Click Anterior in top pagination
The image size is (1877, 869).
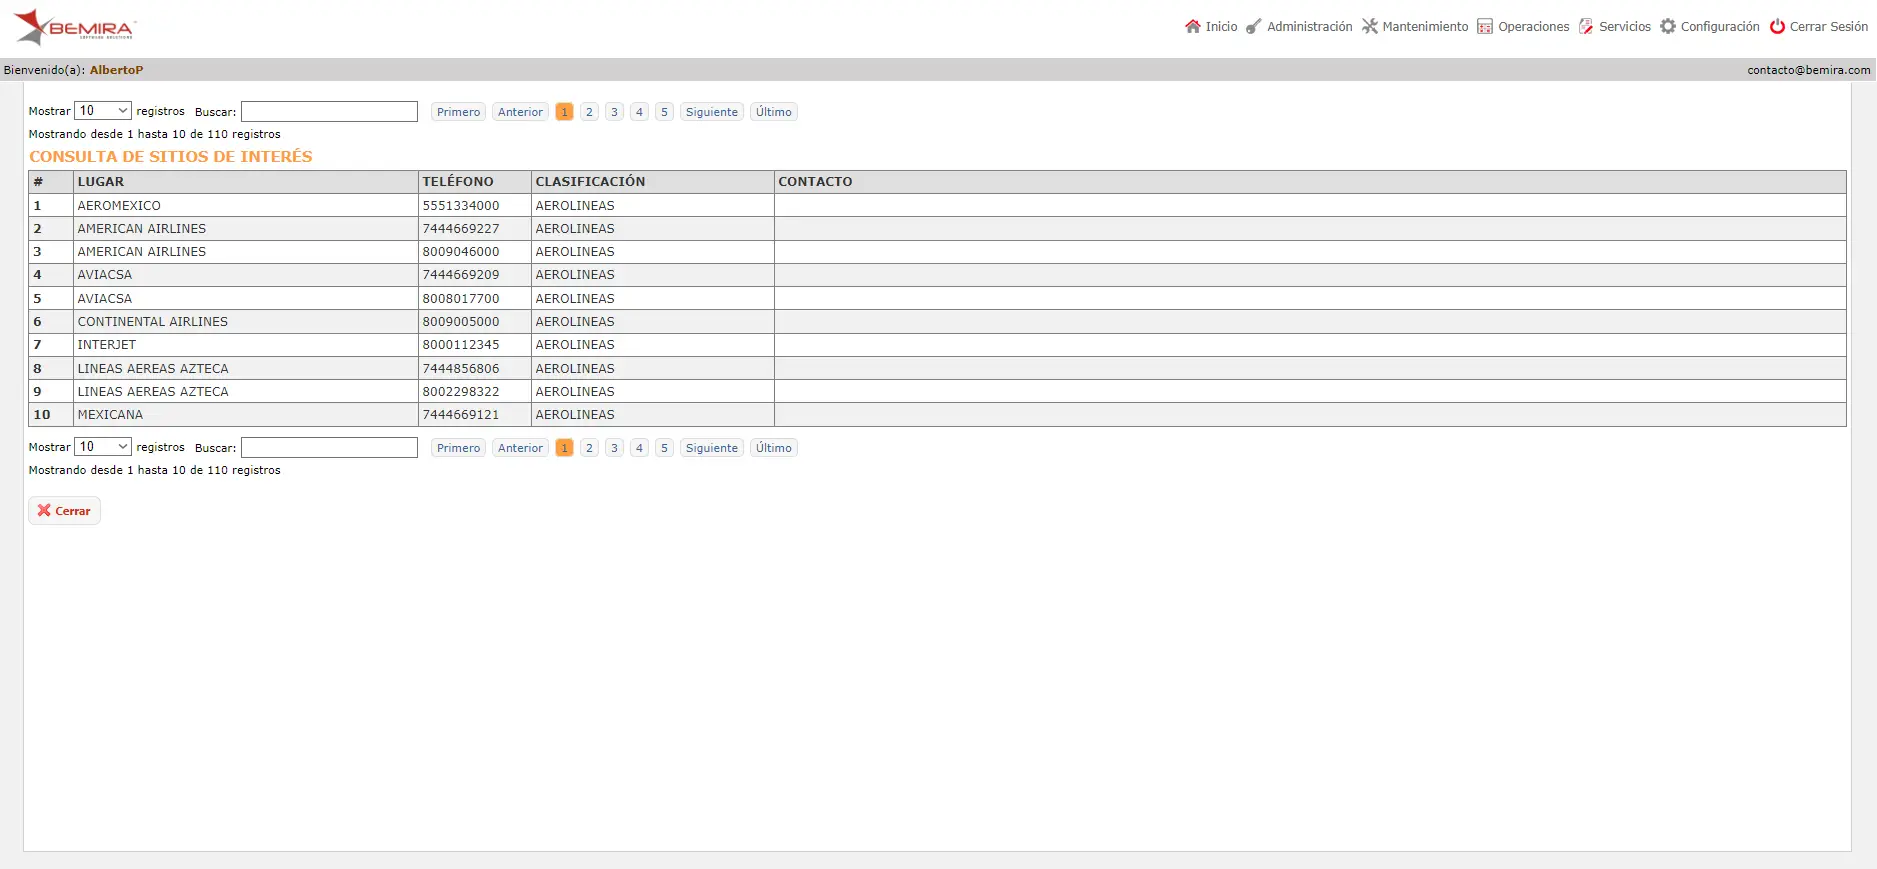pyautogui.click(x=520, y=112)
